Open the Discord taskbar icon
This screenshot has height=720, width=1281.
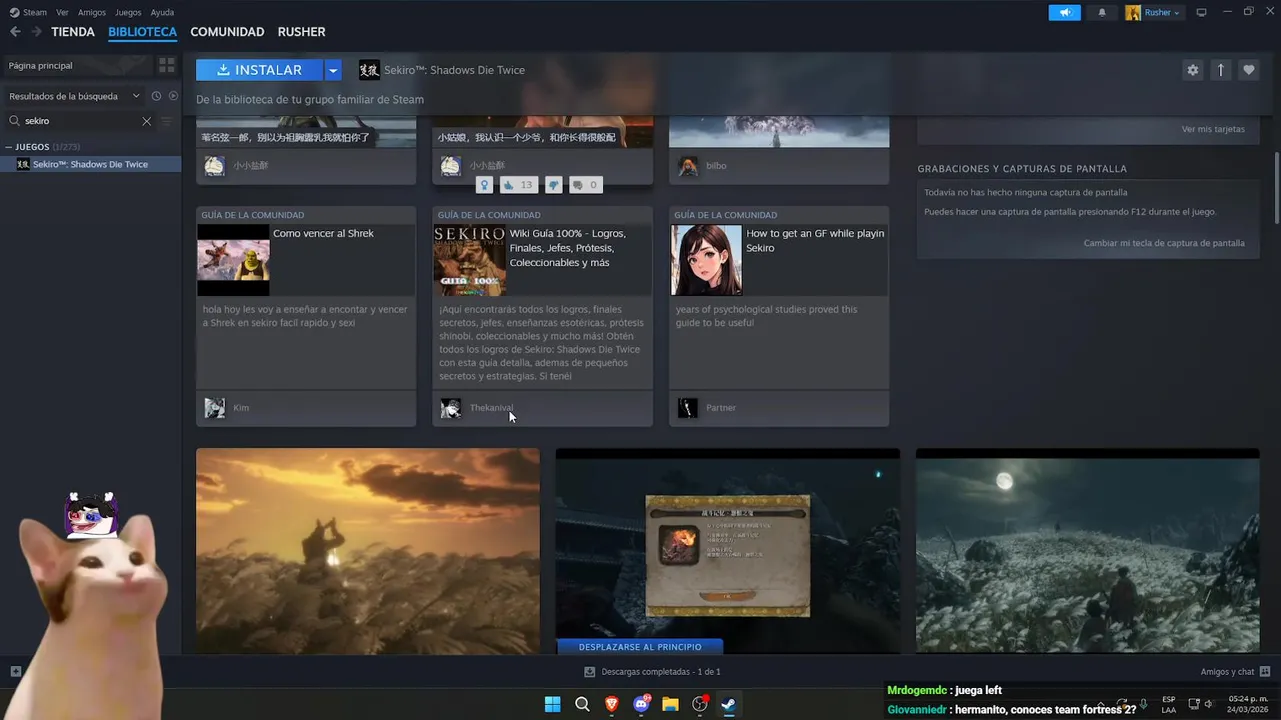[x=641, y=704]
